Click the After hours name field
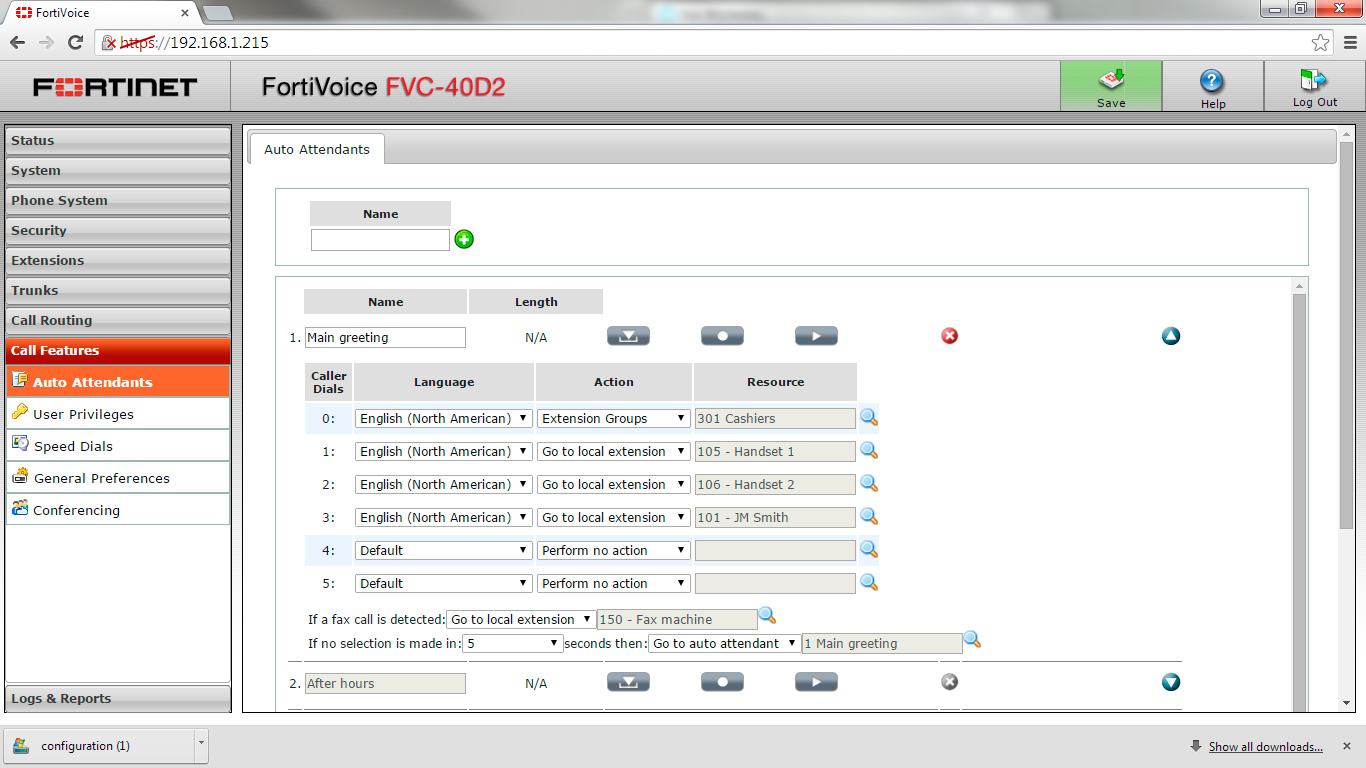Viewport: 1366px width, 768px height. 385,684
